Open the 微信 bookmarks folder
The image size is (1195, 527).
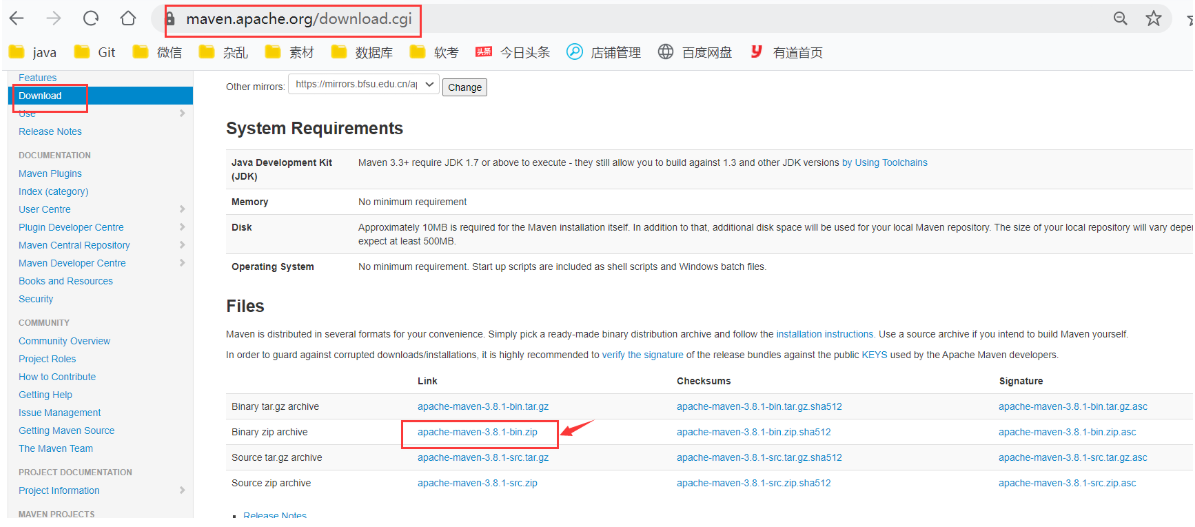pyautogui.click(x=157, y=53)
